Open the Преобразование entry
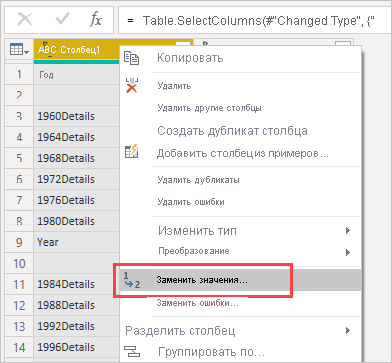Image resolution: width=392 pixels, height=363 pixels. (x=193, y=251)
